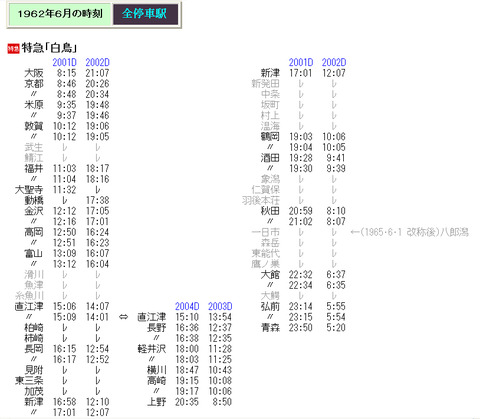Click the 米原 station name
Screen dimensions: 480x419
click(x=34, y=105)
